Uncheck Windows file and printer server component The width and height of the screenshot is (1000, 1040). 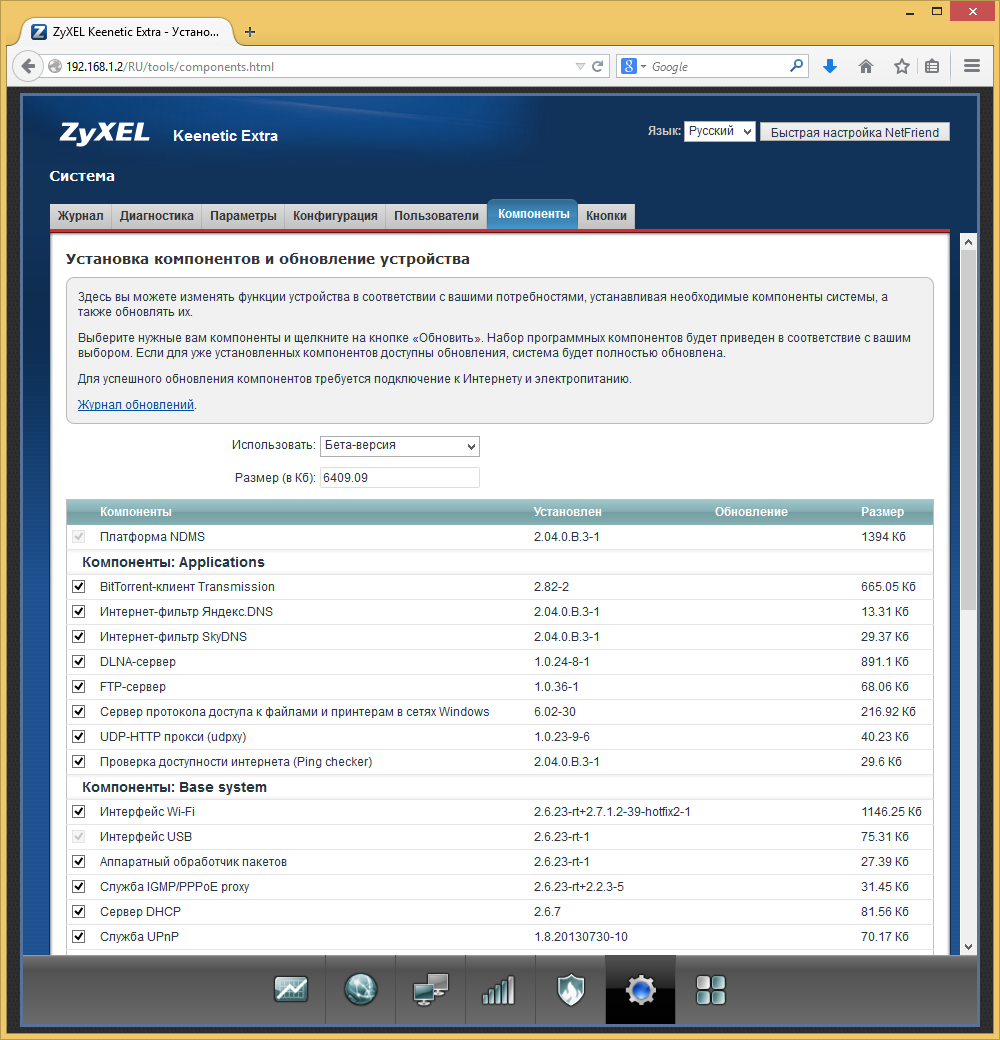[79, 712]
